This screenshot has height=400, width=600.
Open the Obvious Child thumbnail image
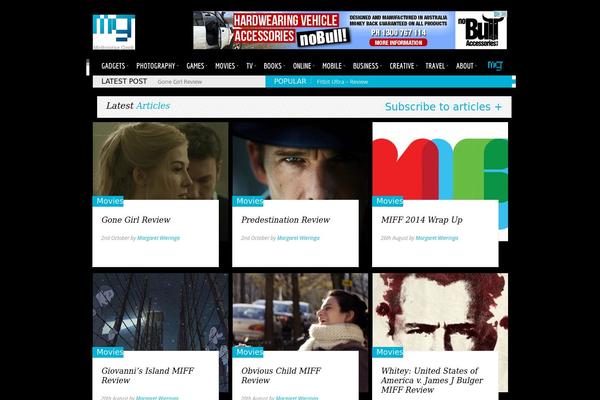300,312
